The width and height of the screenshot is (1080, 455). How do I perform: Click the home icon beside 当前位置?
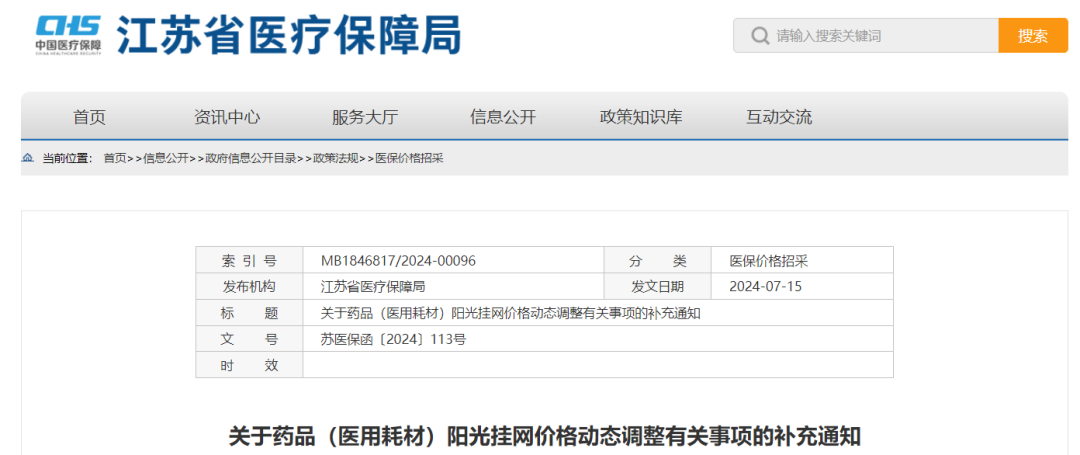[x=27, y=158]
